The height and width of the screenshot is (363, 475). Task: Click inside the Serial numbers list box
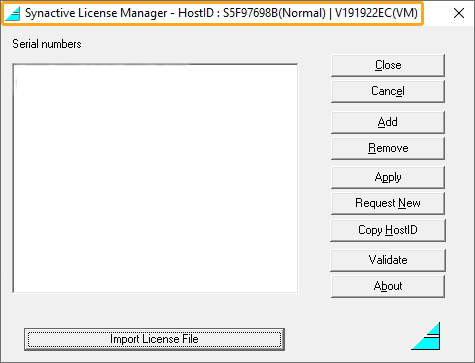(155, 178)
